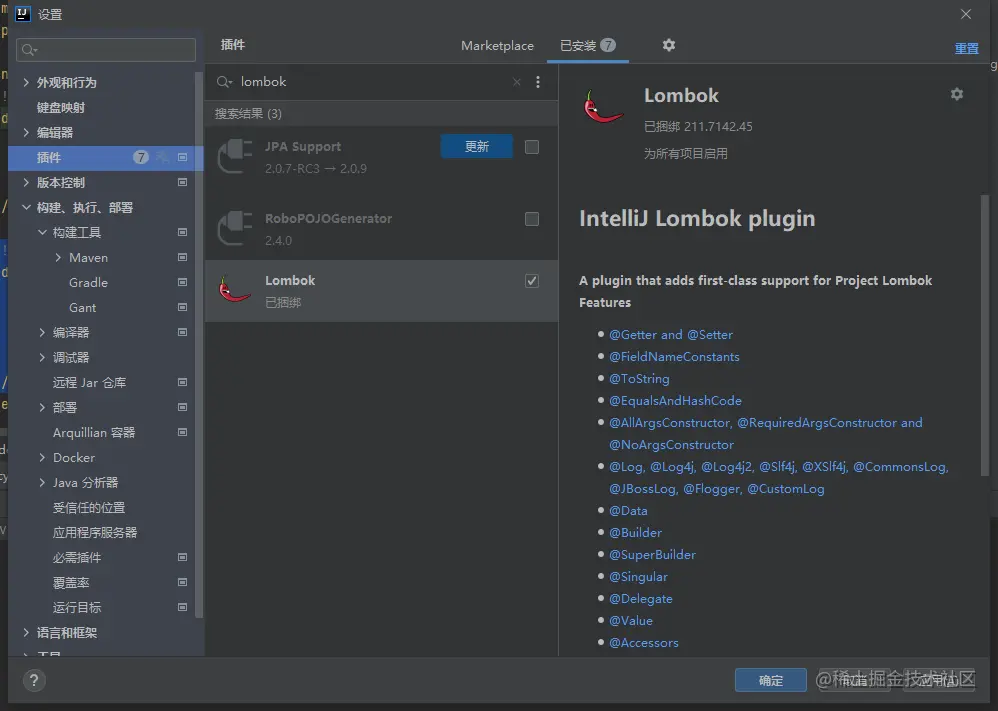The height and width of the screenshot is (711, 998).
Task: Click the IntelliJ logo in title bar
Action: 22,14
